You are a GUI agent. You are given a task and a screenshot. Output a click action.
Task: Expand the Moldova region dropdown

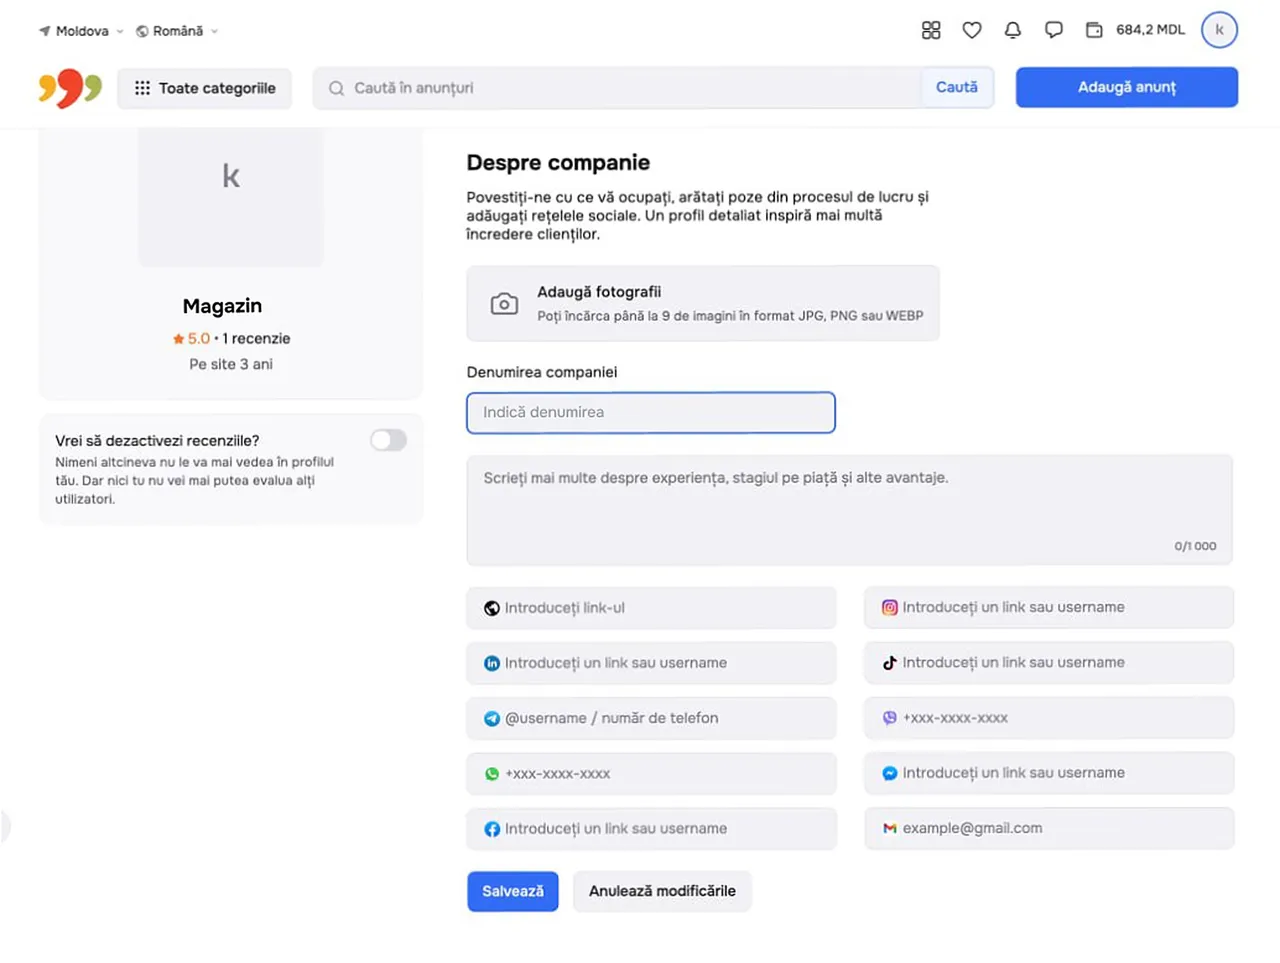pyautogui.click(x=81, y=31)
